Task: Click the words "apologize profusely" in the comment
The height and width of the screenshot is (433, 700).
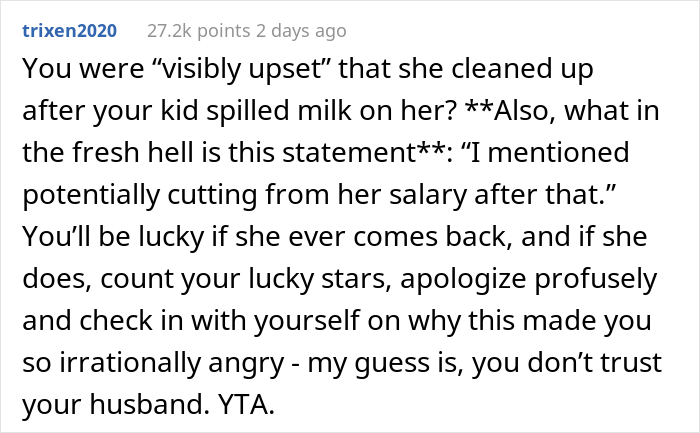Action: (529, 279)
